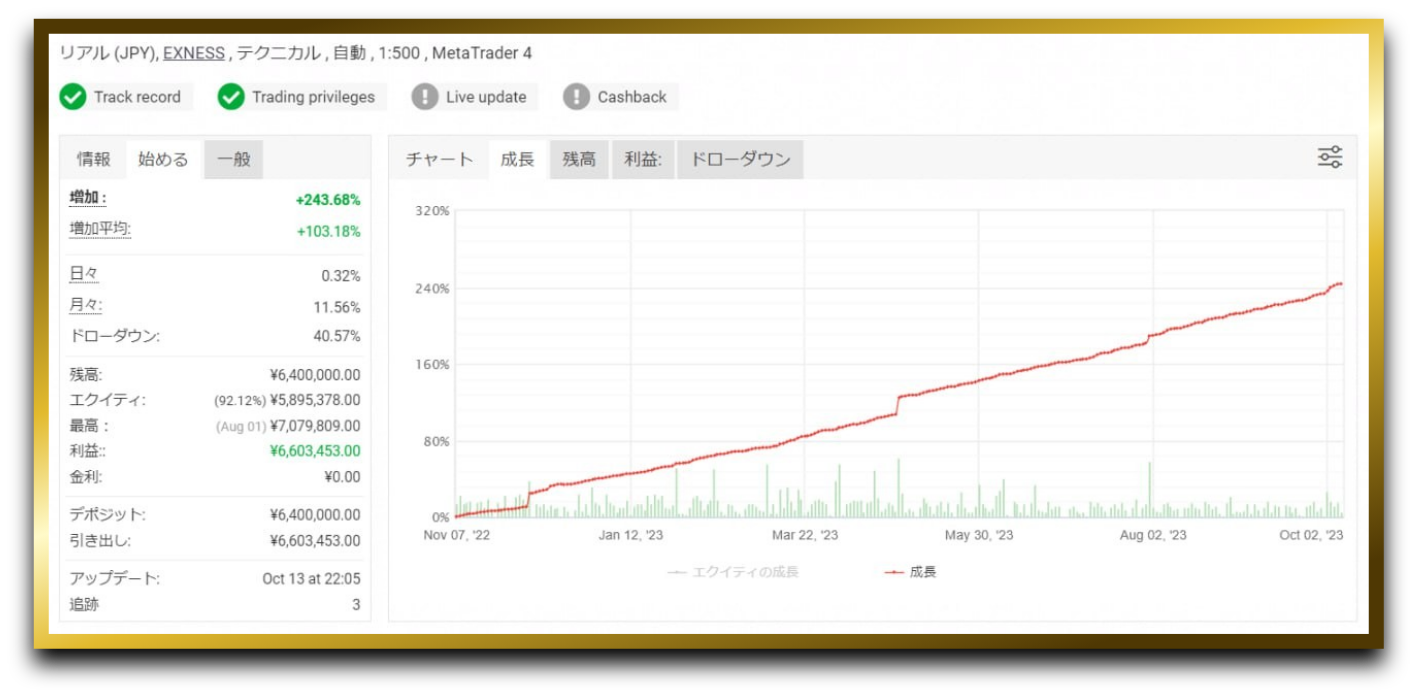Click the green Track record checkmark icon
The height and width of the screenshot is (698, 1418).
73,97
